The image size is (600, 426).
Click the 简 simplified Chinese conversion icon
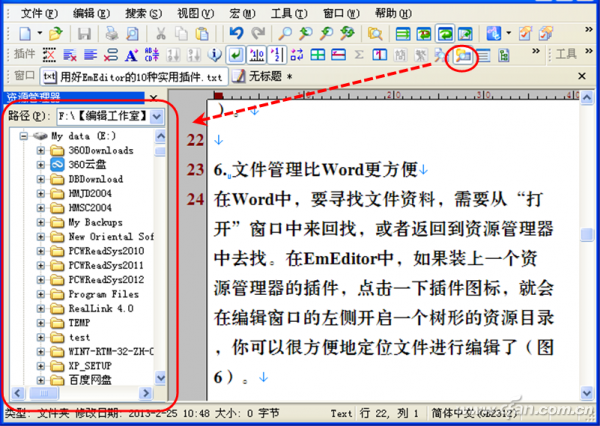400,55
